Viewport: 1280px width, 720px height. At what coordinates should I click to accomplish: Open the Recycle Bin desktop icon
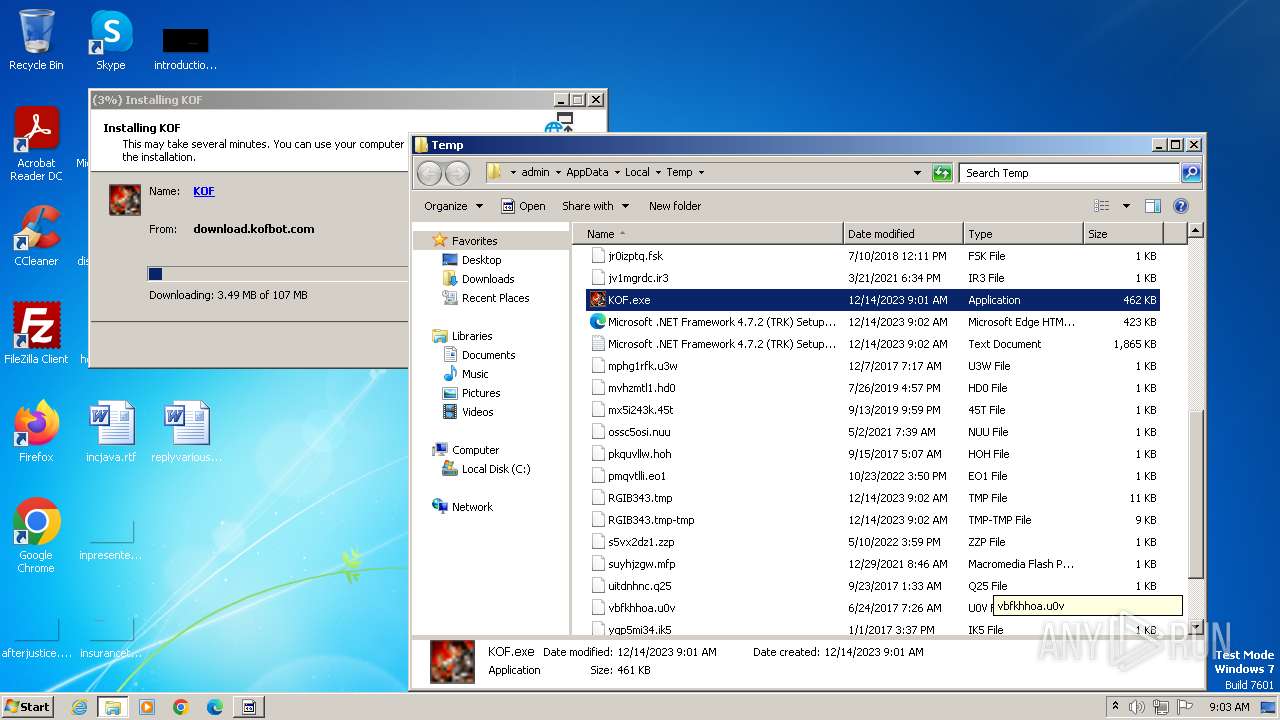36,40
